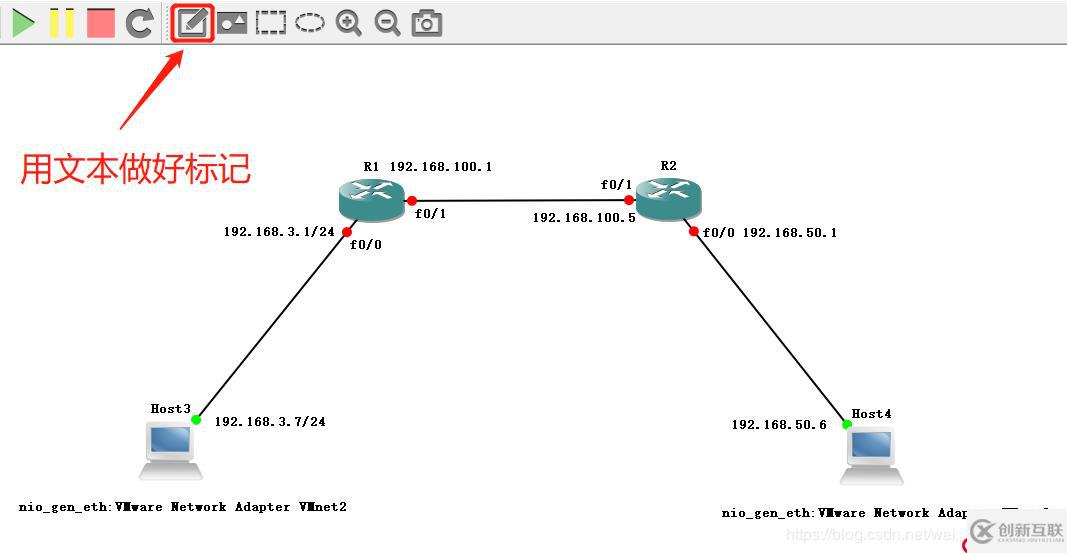Select the R2 router icon

coord(668,199)
